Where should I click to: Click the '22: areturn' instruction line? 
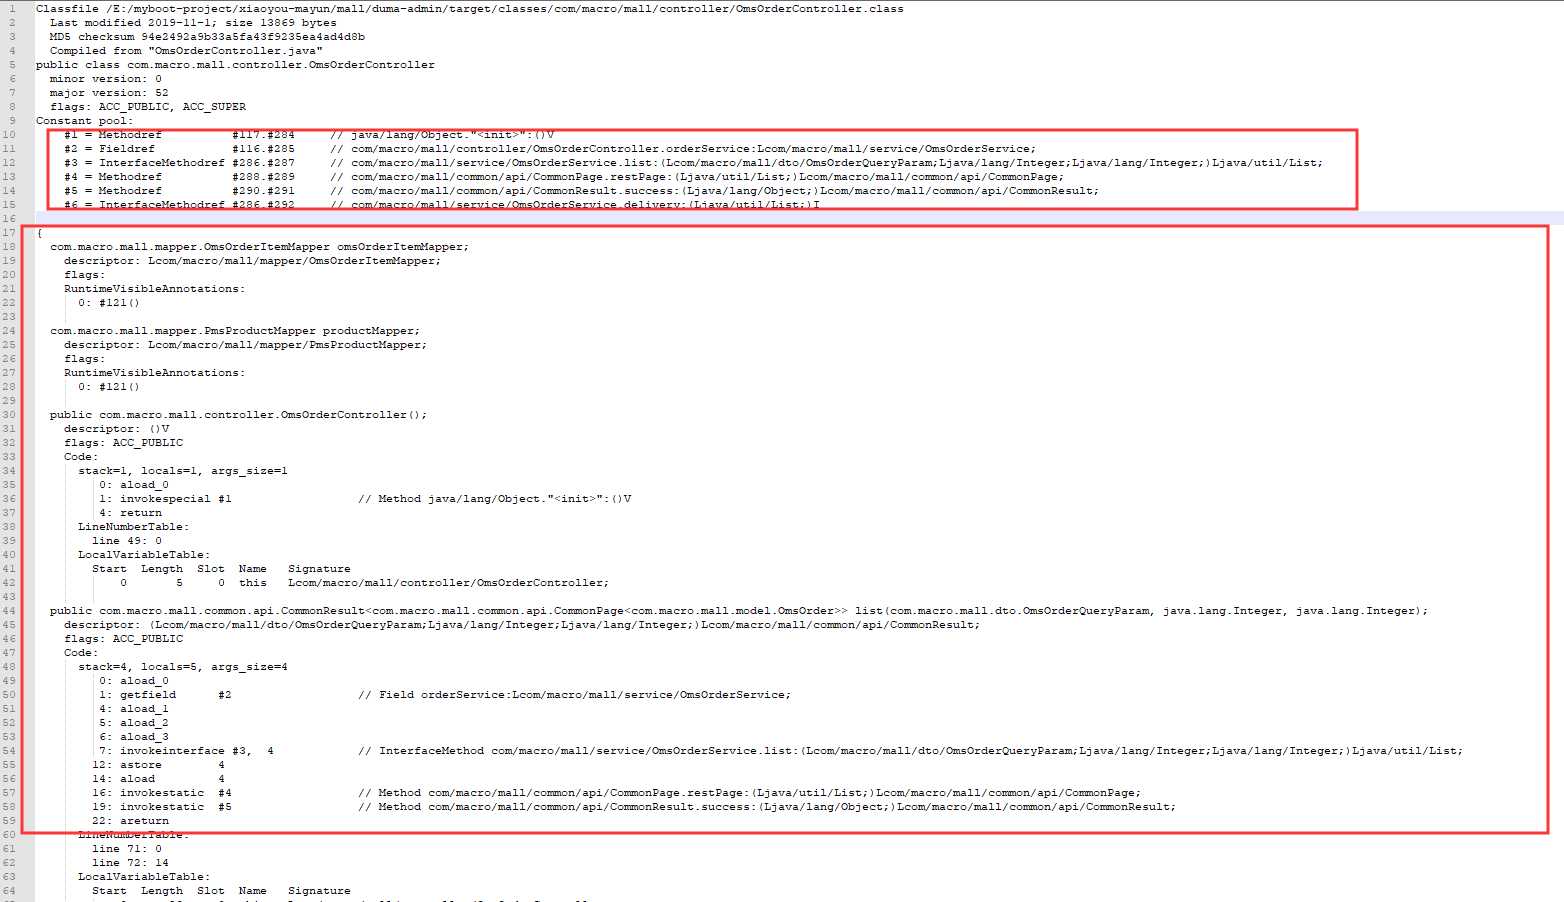pyautogui.click(x=130, y=820)
